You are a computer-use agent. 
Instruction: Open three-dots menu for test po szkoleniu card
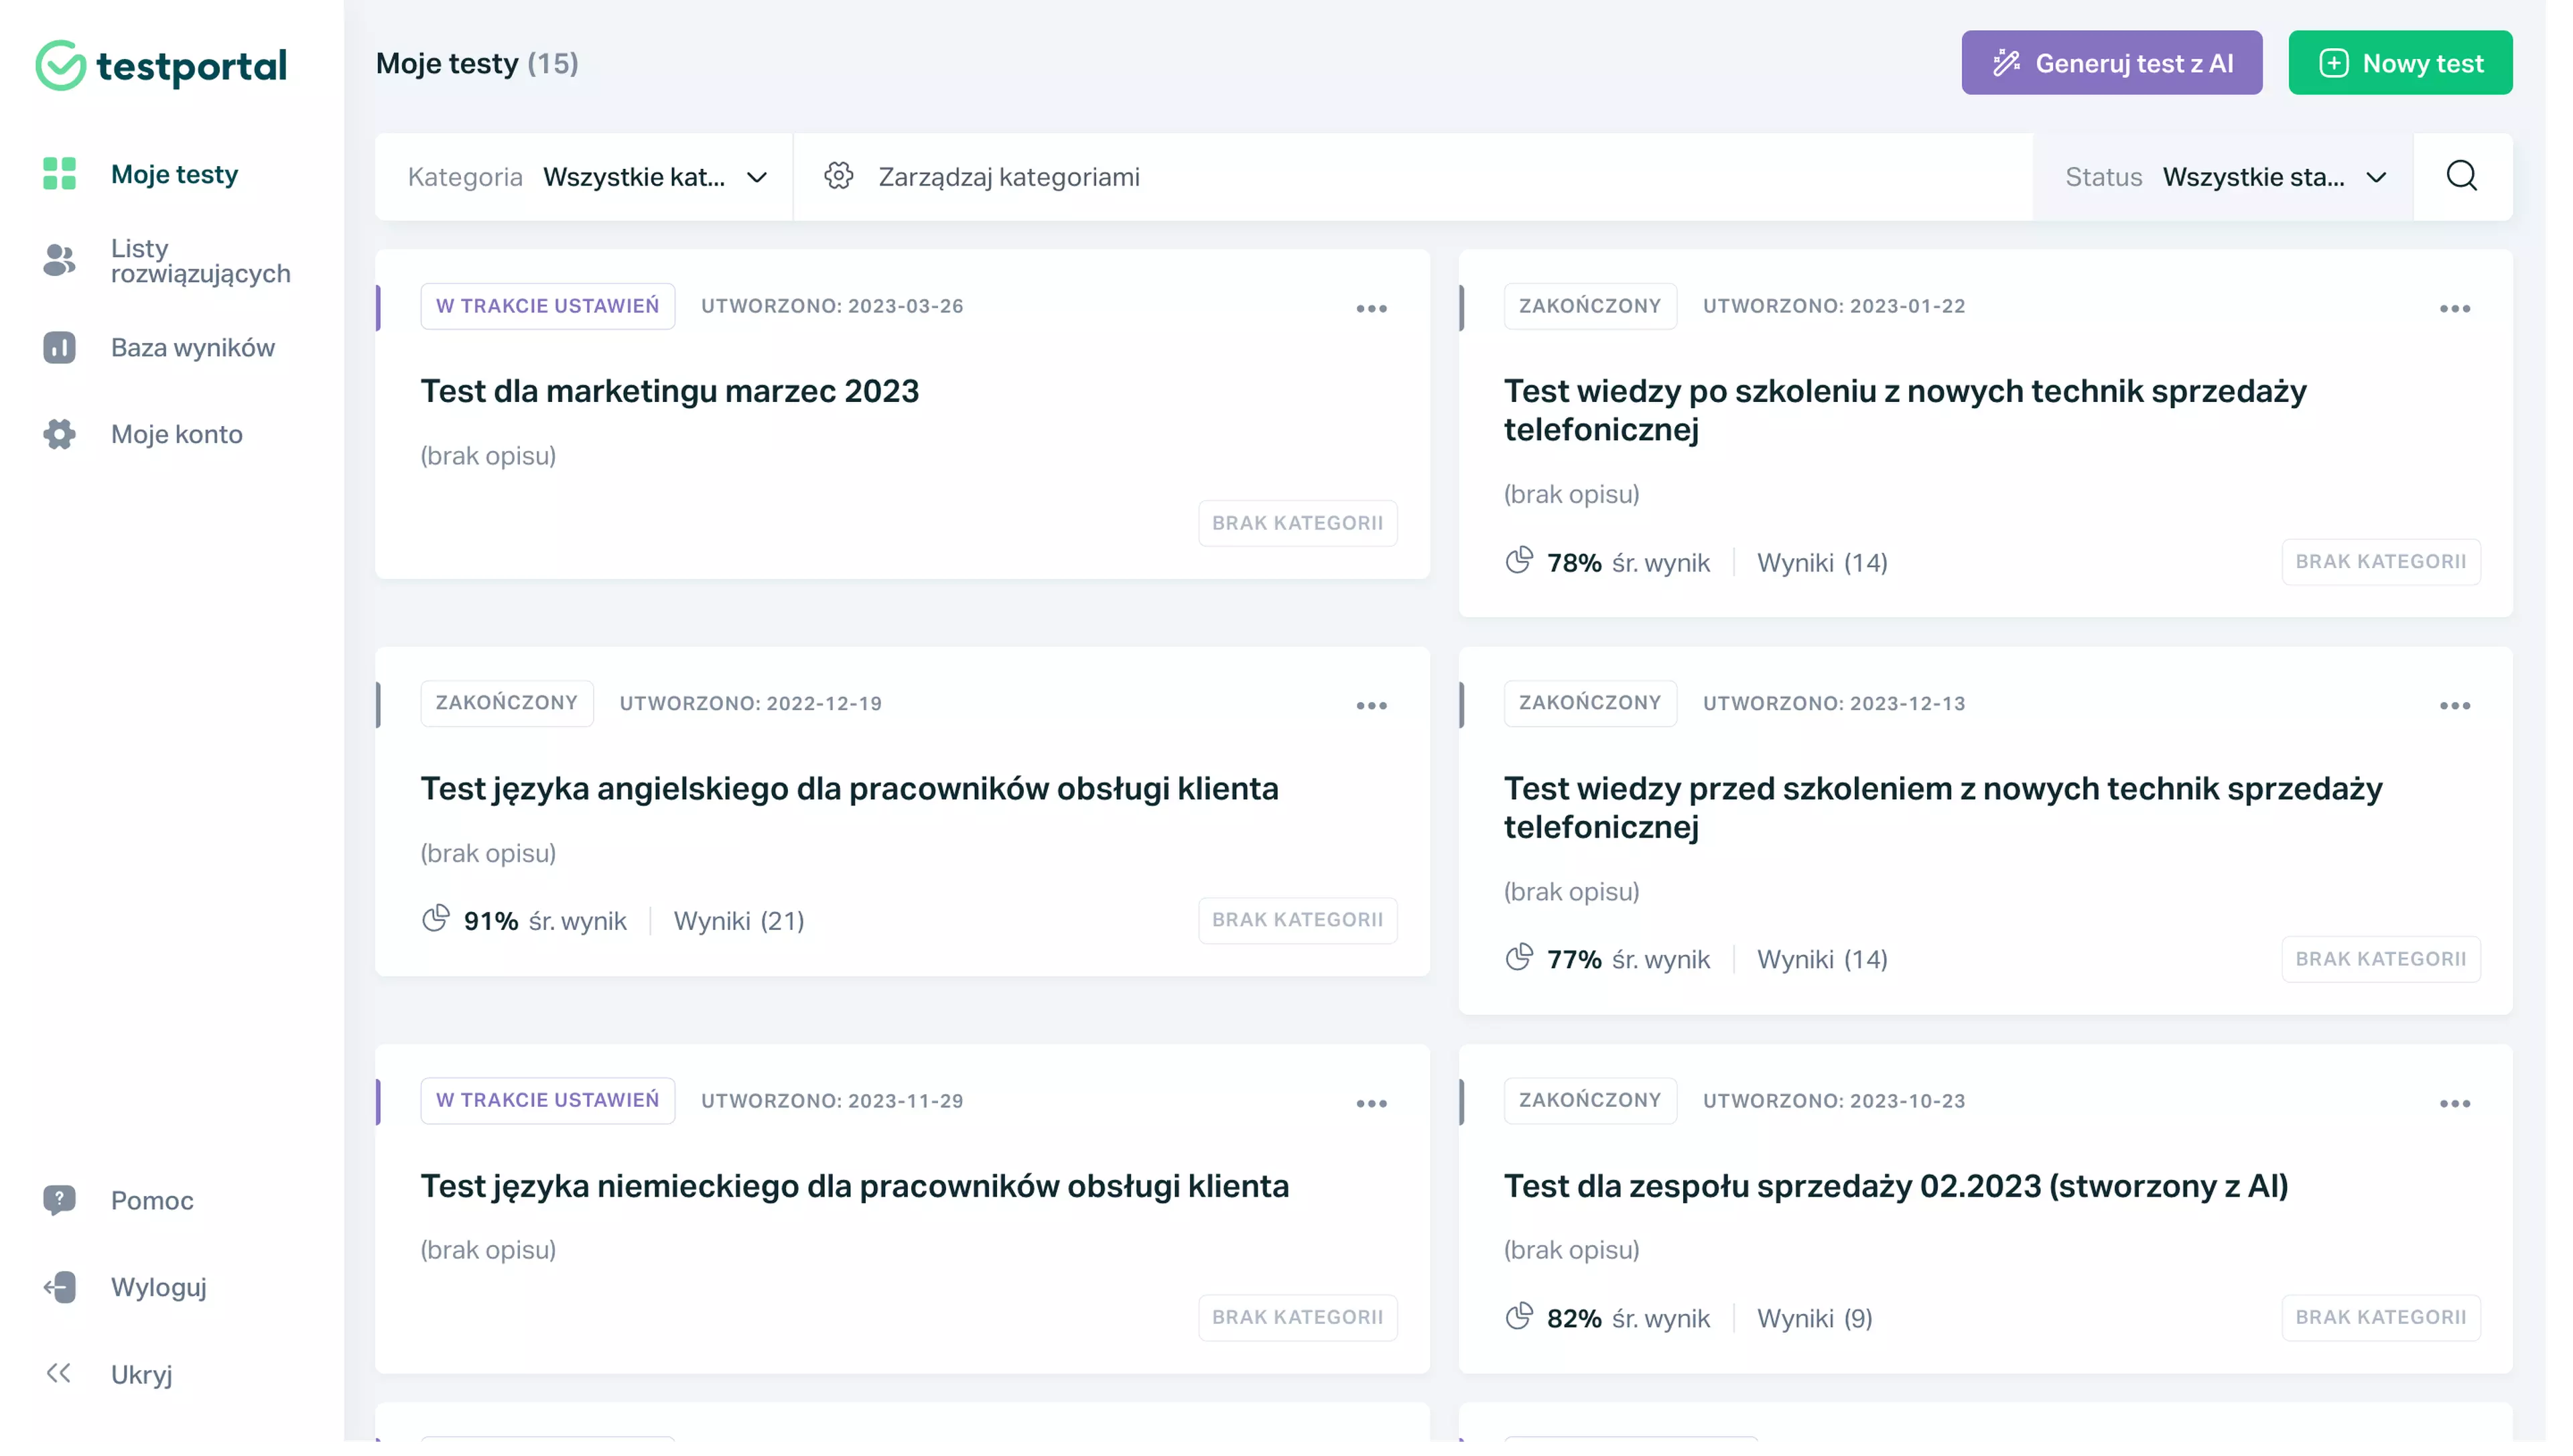pyautogui.click(x=2456, y=309)
